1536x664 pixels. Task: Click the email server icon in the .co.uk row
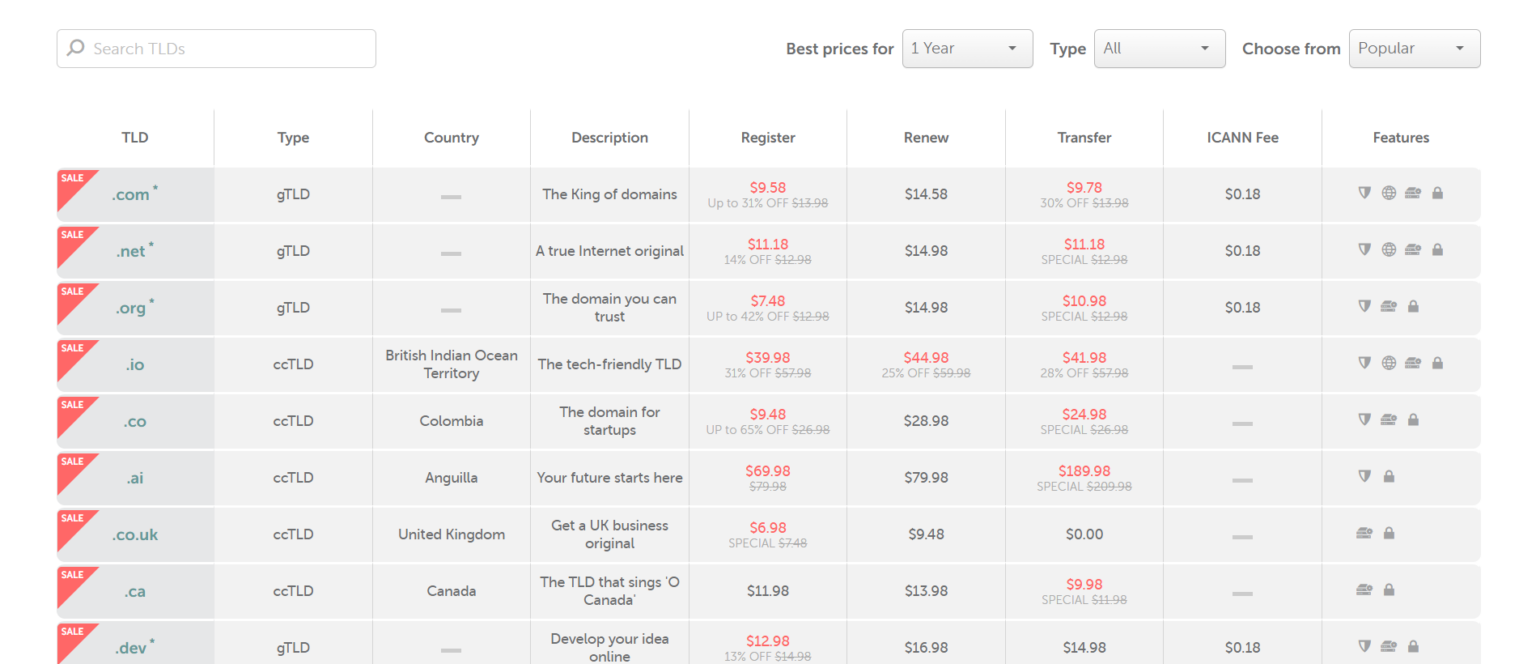point(1363,533)
